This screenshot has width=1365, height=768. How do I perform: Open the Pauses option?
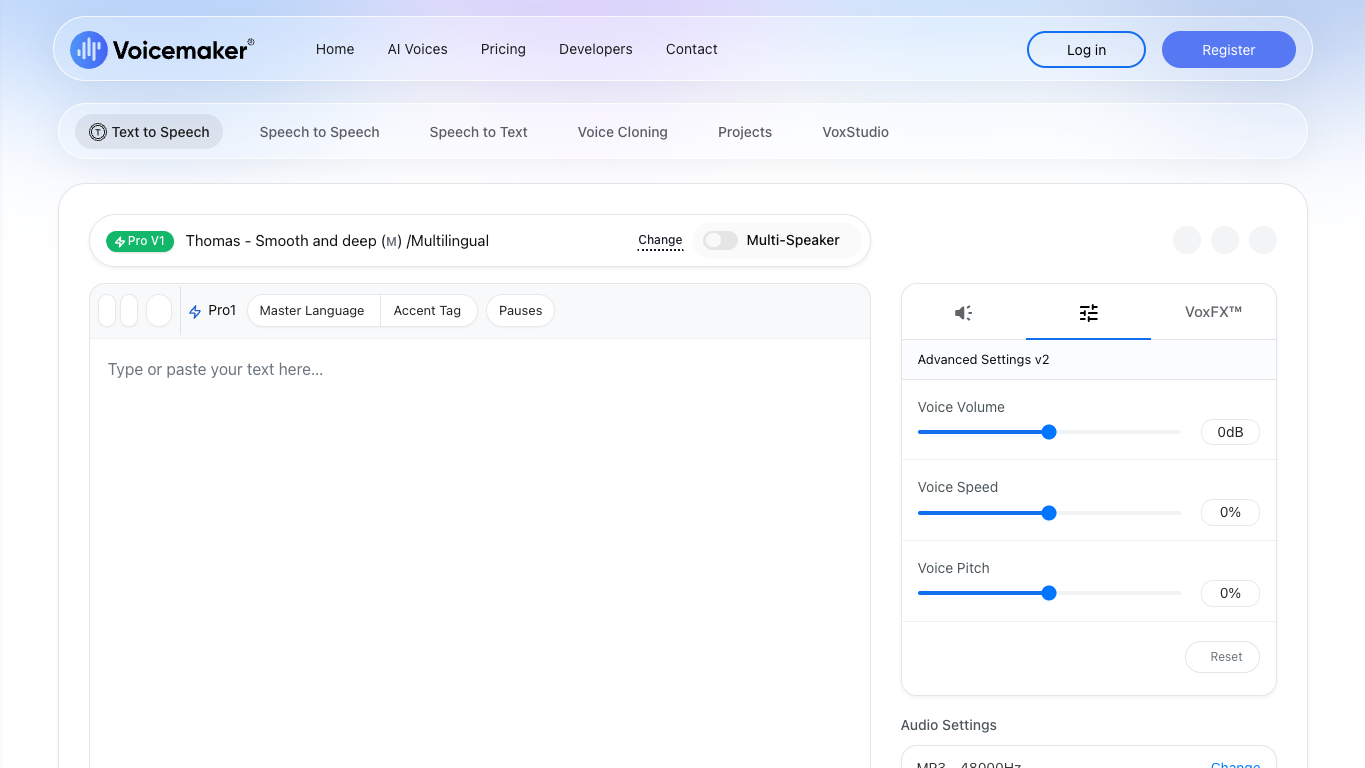(x=520, y=311)
